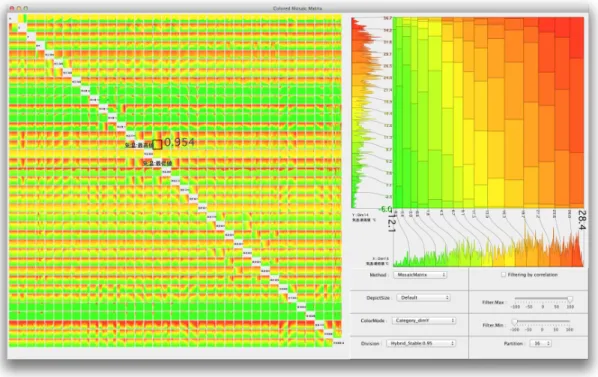Image resolution: width=598 pixels, height=377 pixels.
Task: Click the Filter.Max label text
Action: click(493, 302)
